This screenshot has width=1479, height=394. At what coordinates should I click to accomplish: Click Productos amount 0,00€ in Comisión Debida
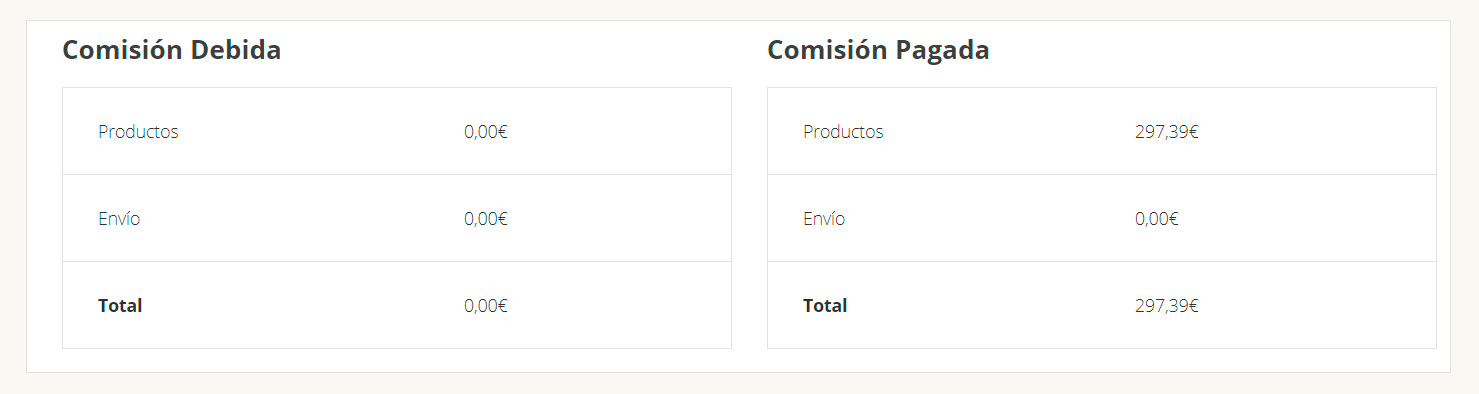click(486, 131)
